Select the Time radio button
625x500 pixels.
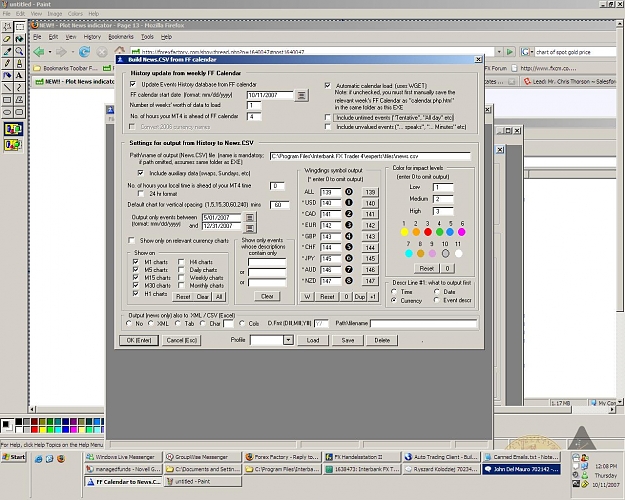394,291
